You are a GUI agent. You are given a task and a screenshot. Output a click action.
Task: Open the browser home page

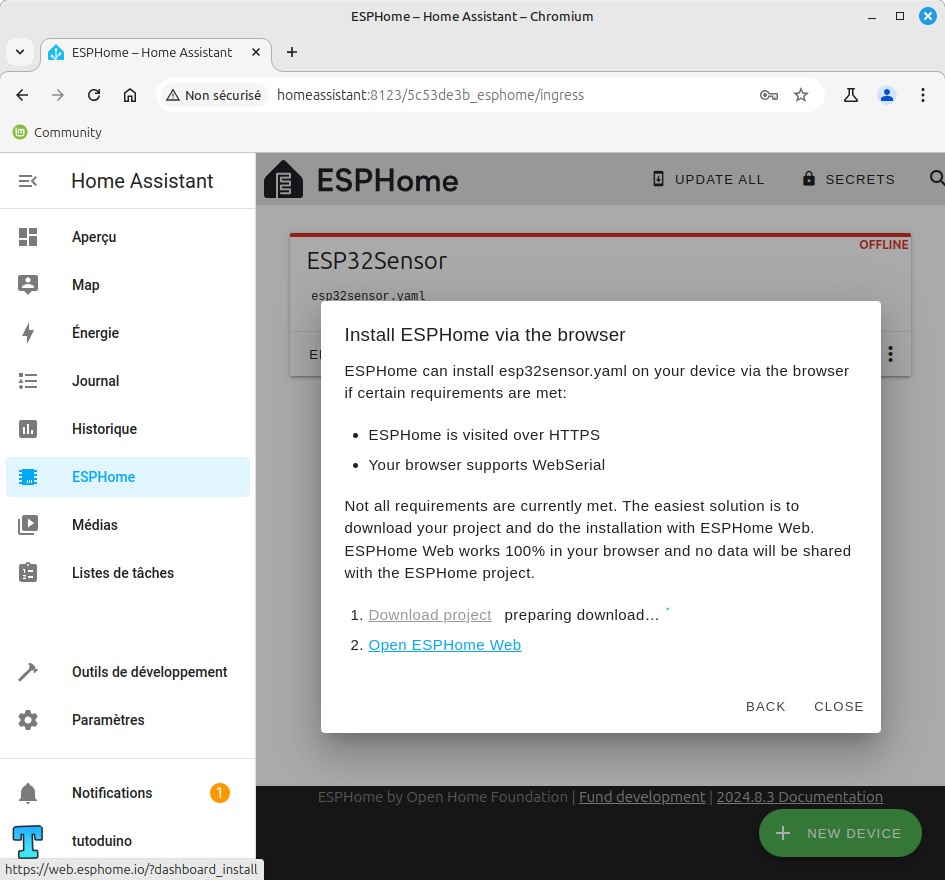130,95
